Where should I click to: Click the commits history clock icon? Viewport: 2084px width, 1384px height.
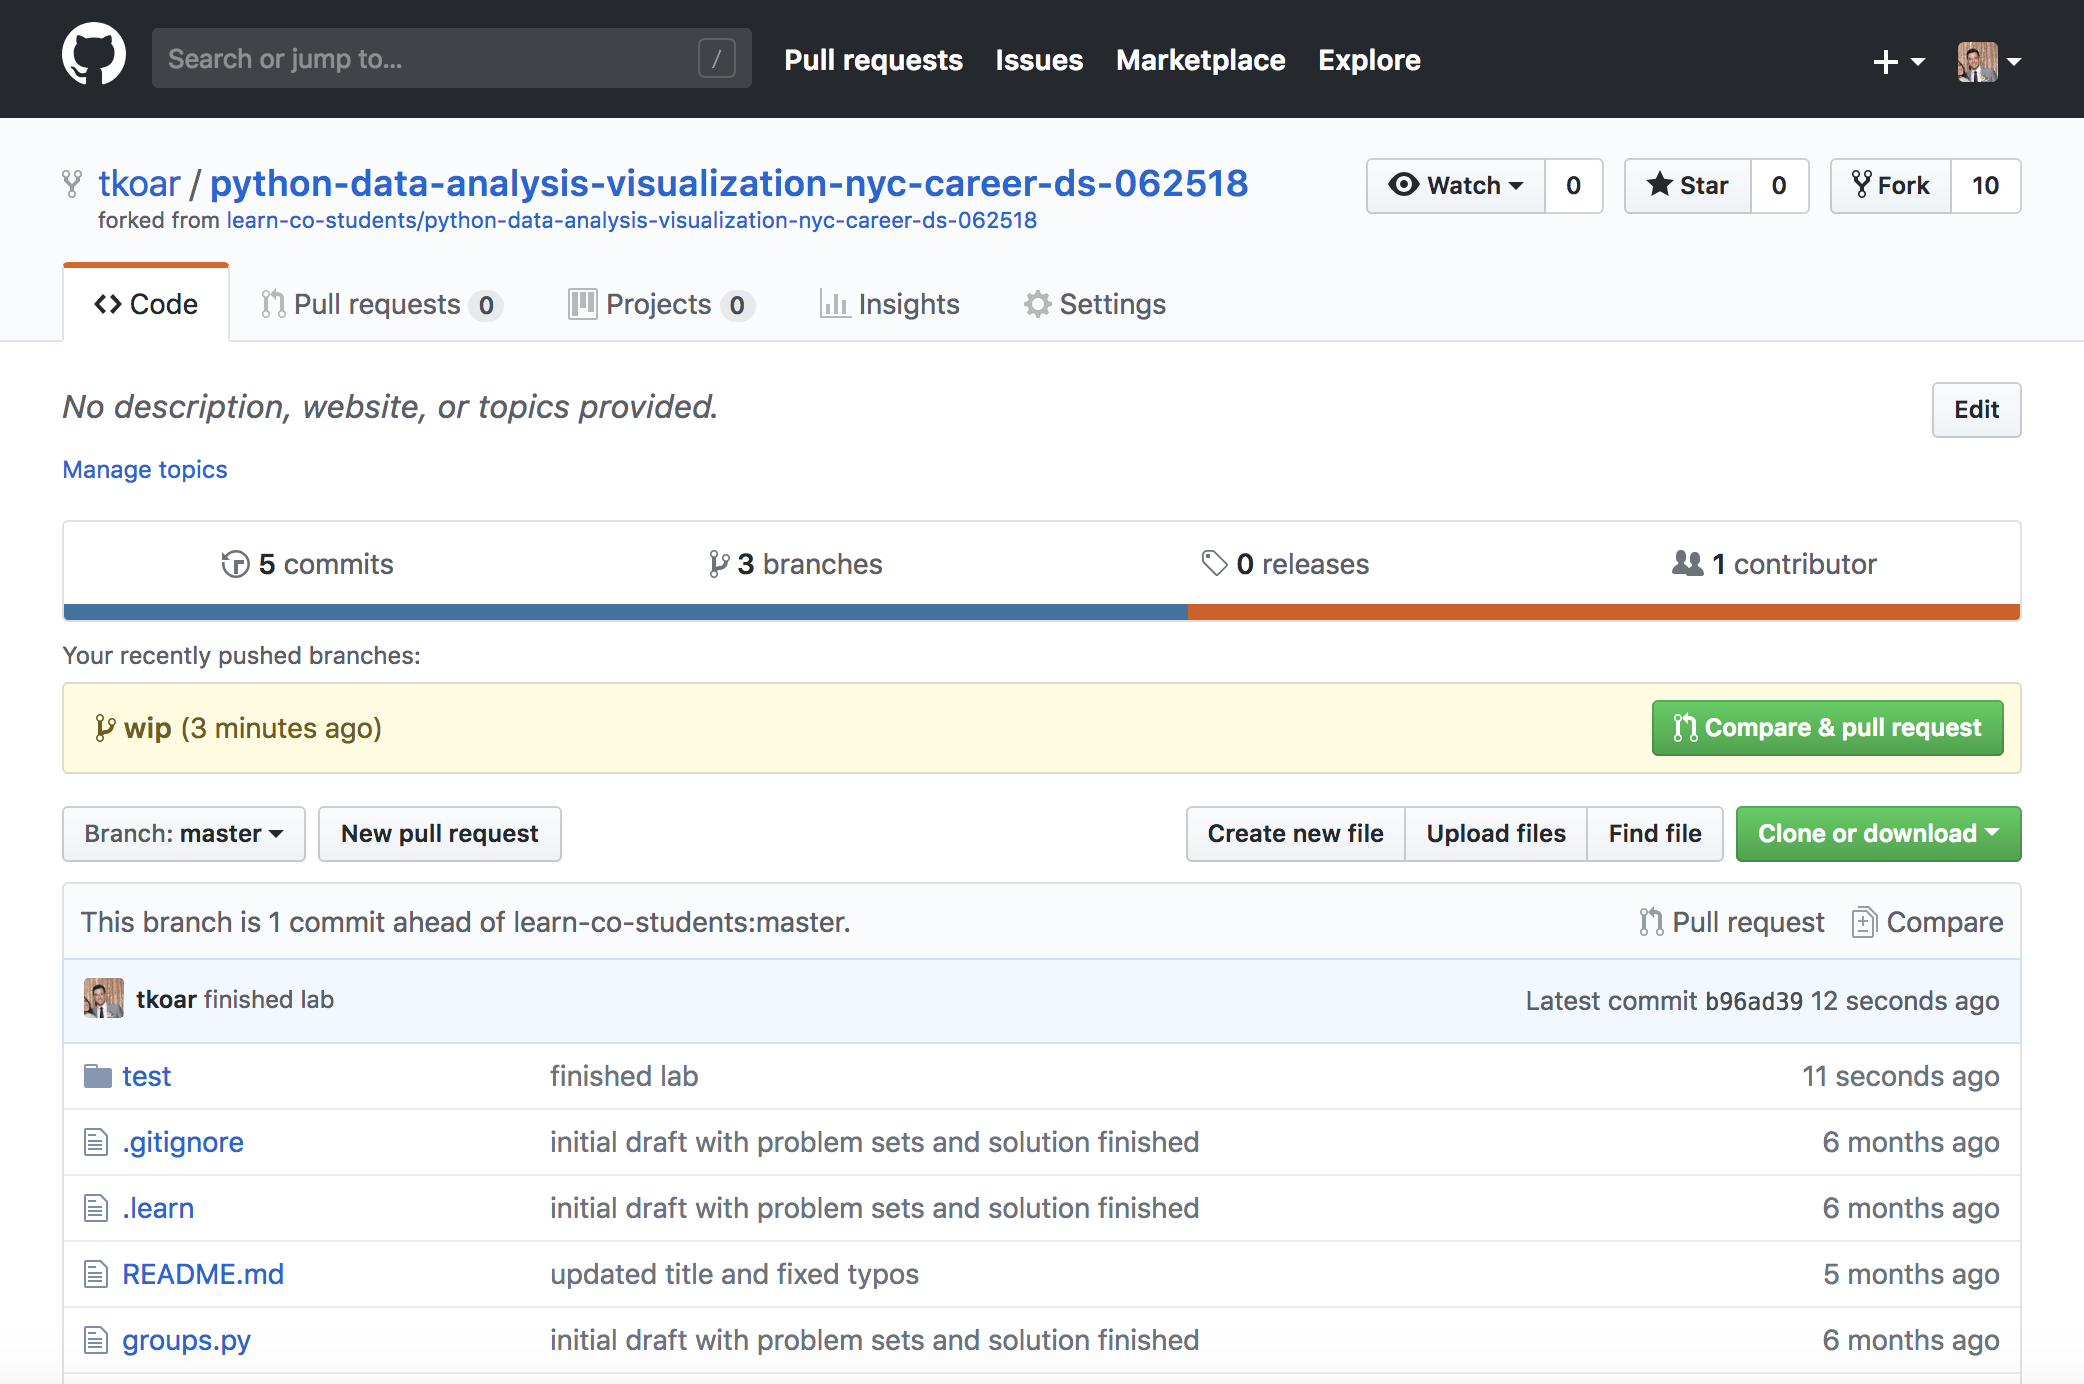235,564
